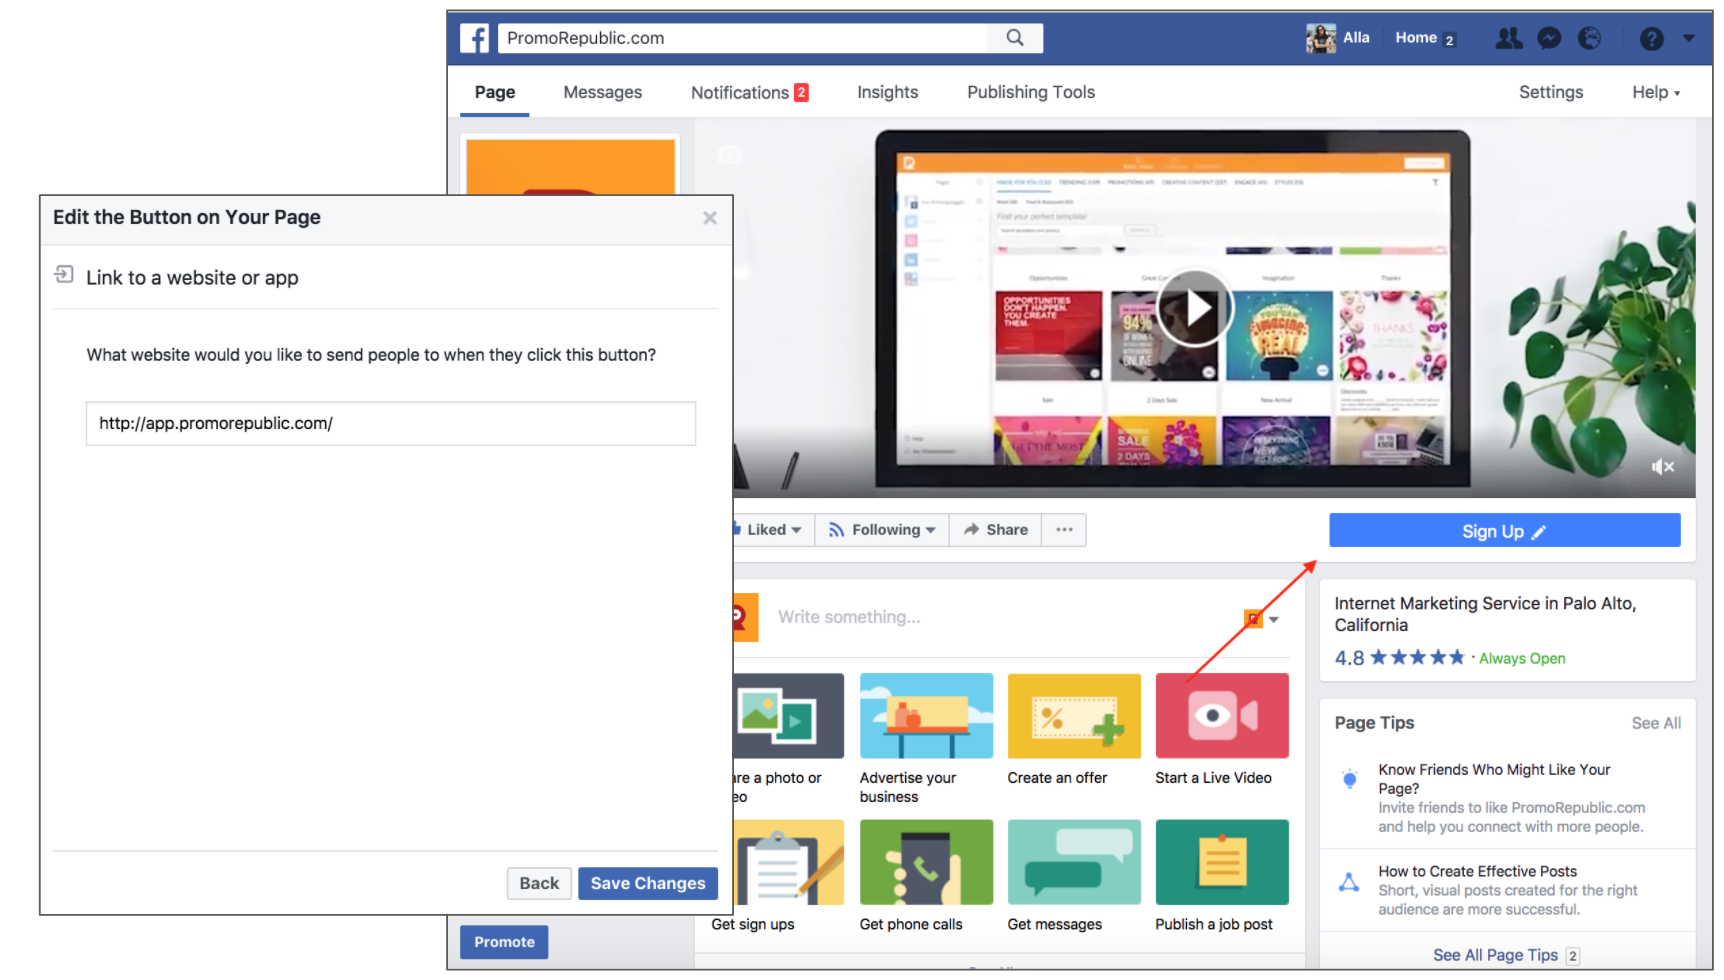
Task: Open the account dropdown arrow in top bar
Action: coord(1689,38)
